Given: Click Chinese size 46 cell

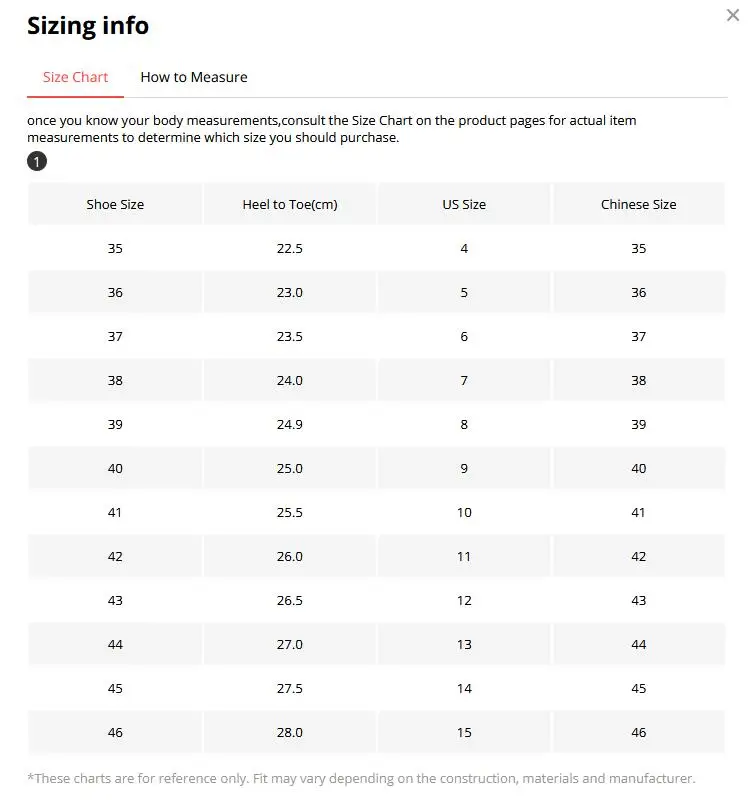Looking at the screenshot, I should 638,732.
